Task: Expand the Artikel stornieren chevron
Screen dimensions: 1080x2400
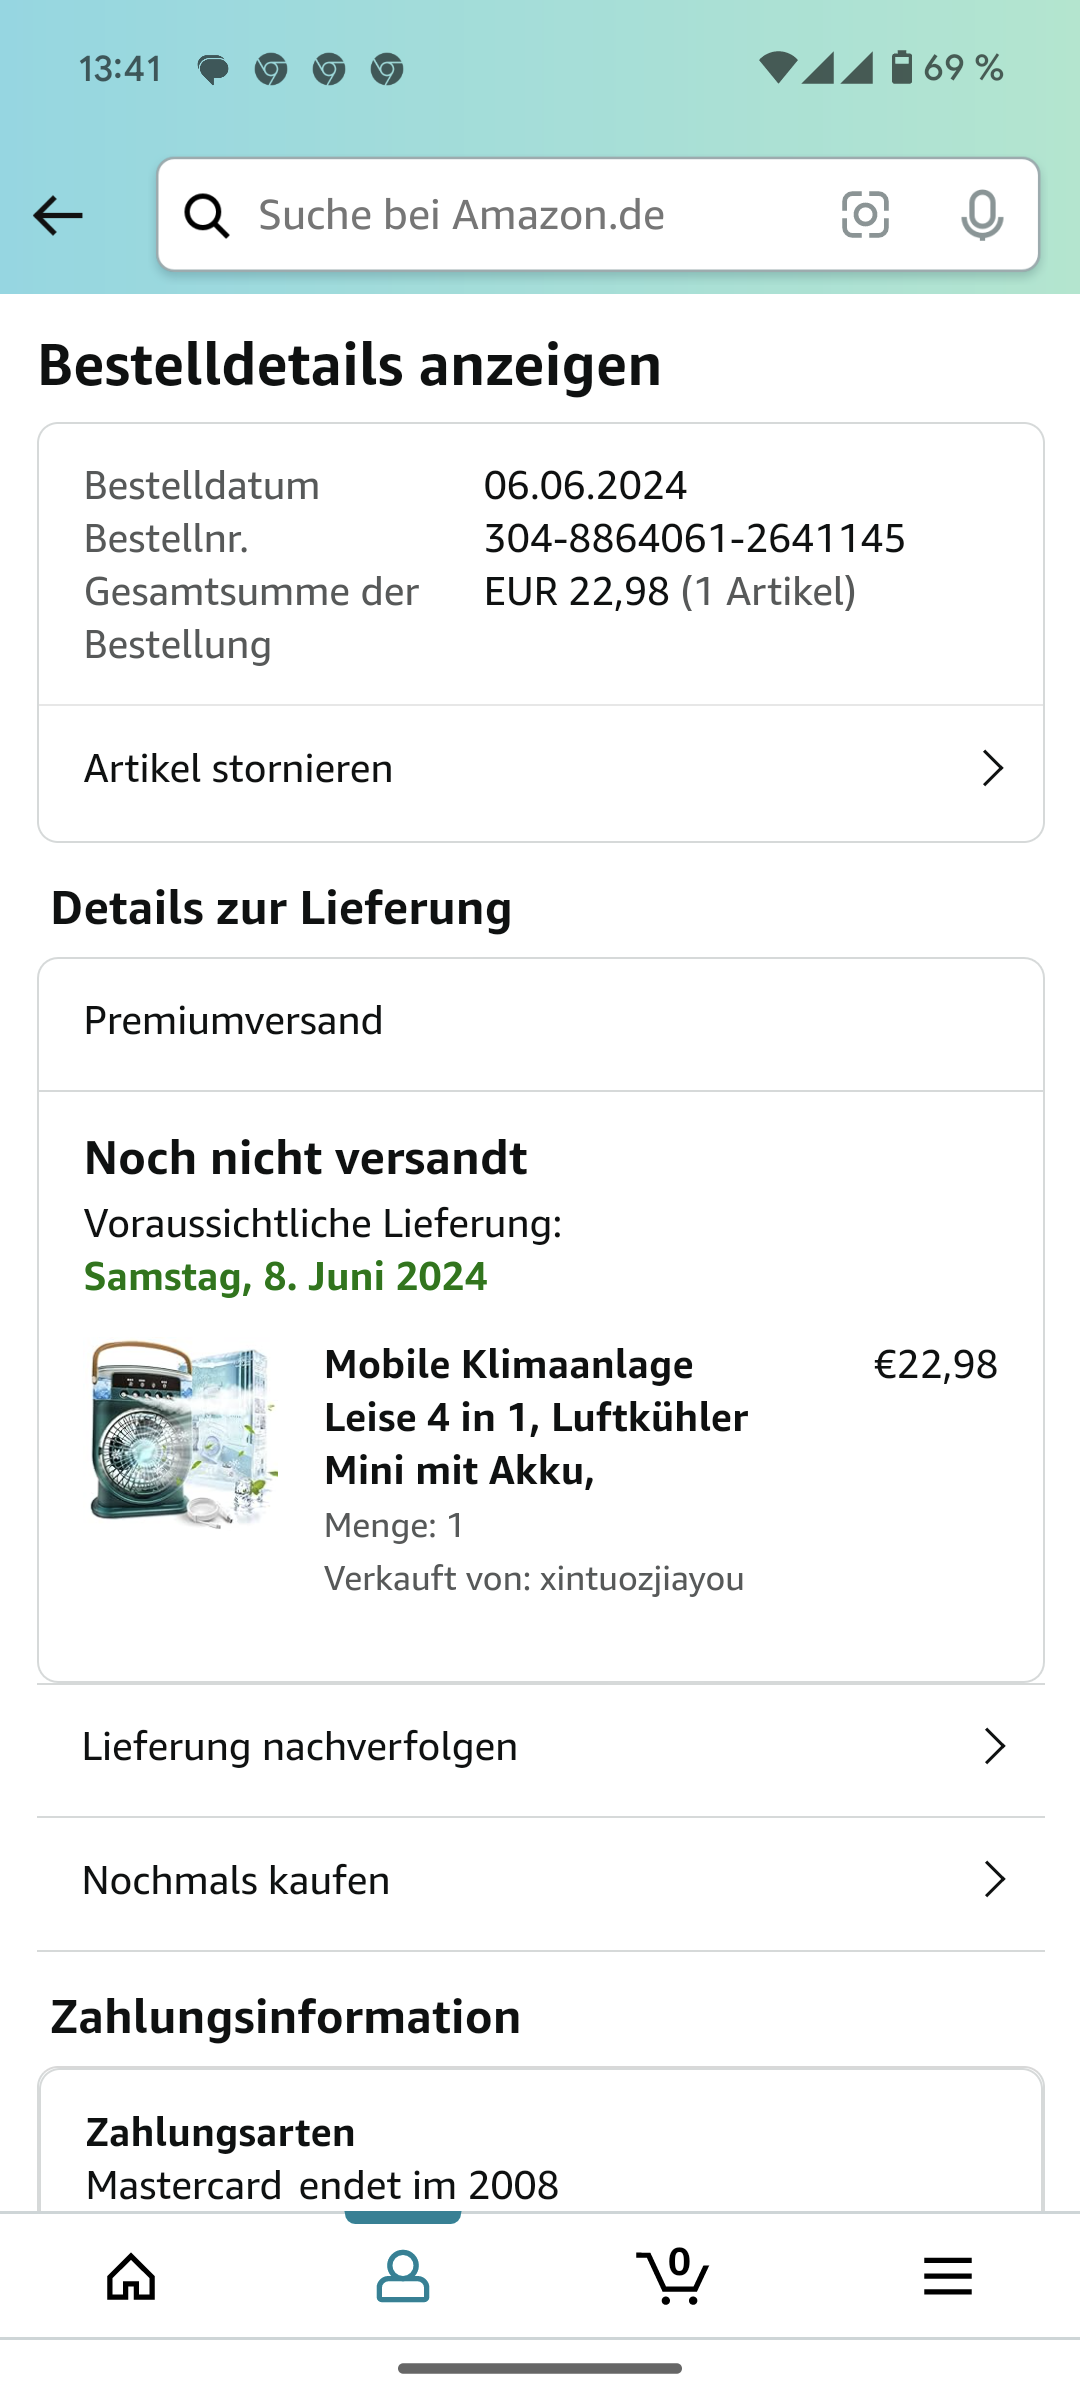Action: (x=992, y=769)
